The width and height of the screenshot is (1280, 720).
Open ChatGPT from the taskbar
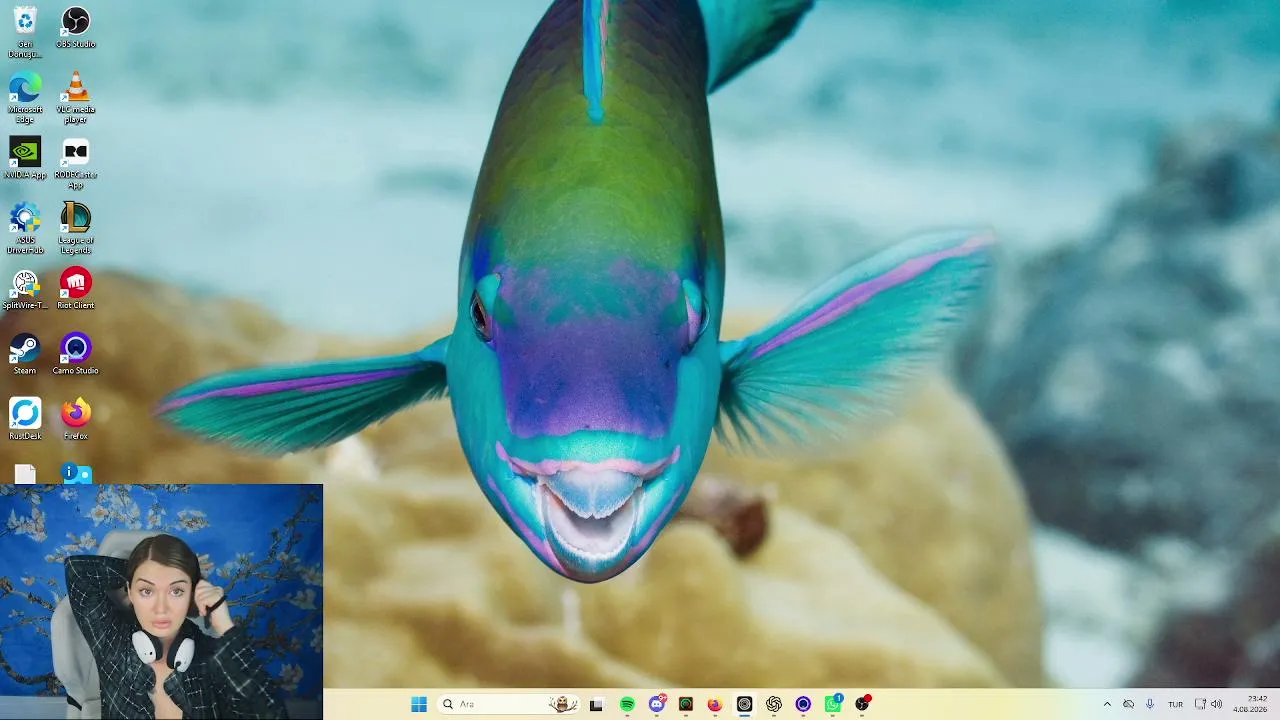pos(774,704)
